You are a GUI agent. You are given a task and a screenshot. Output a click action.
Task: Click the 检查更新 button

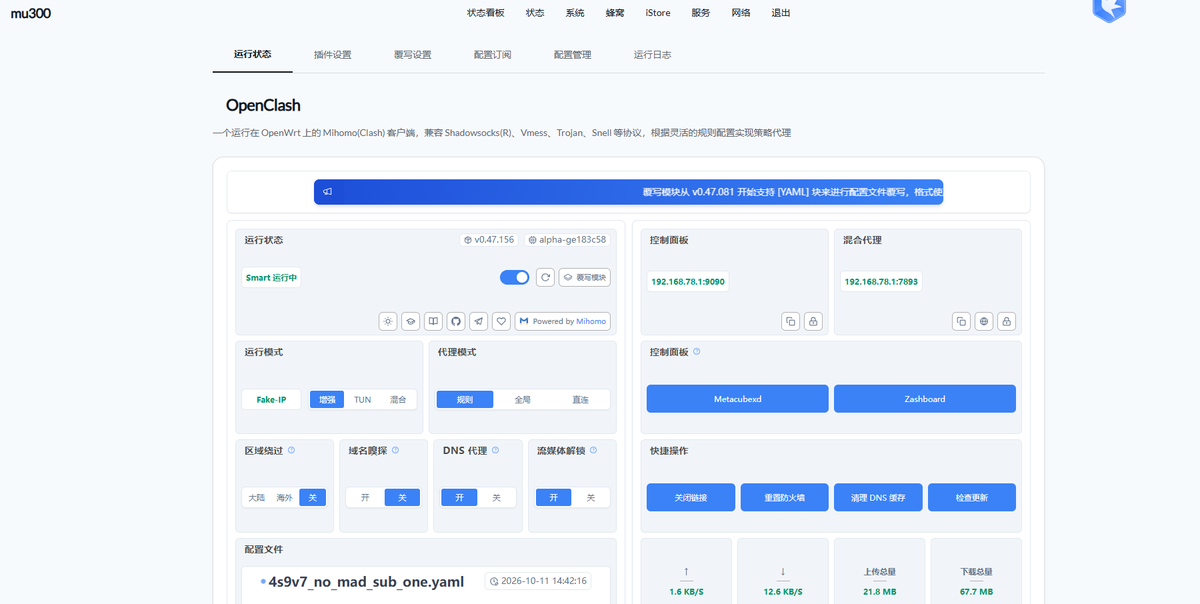[x=972, y=497]
